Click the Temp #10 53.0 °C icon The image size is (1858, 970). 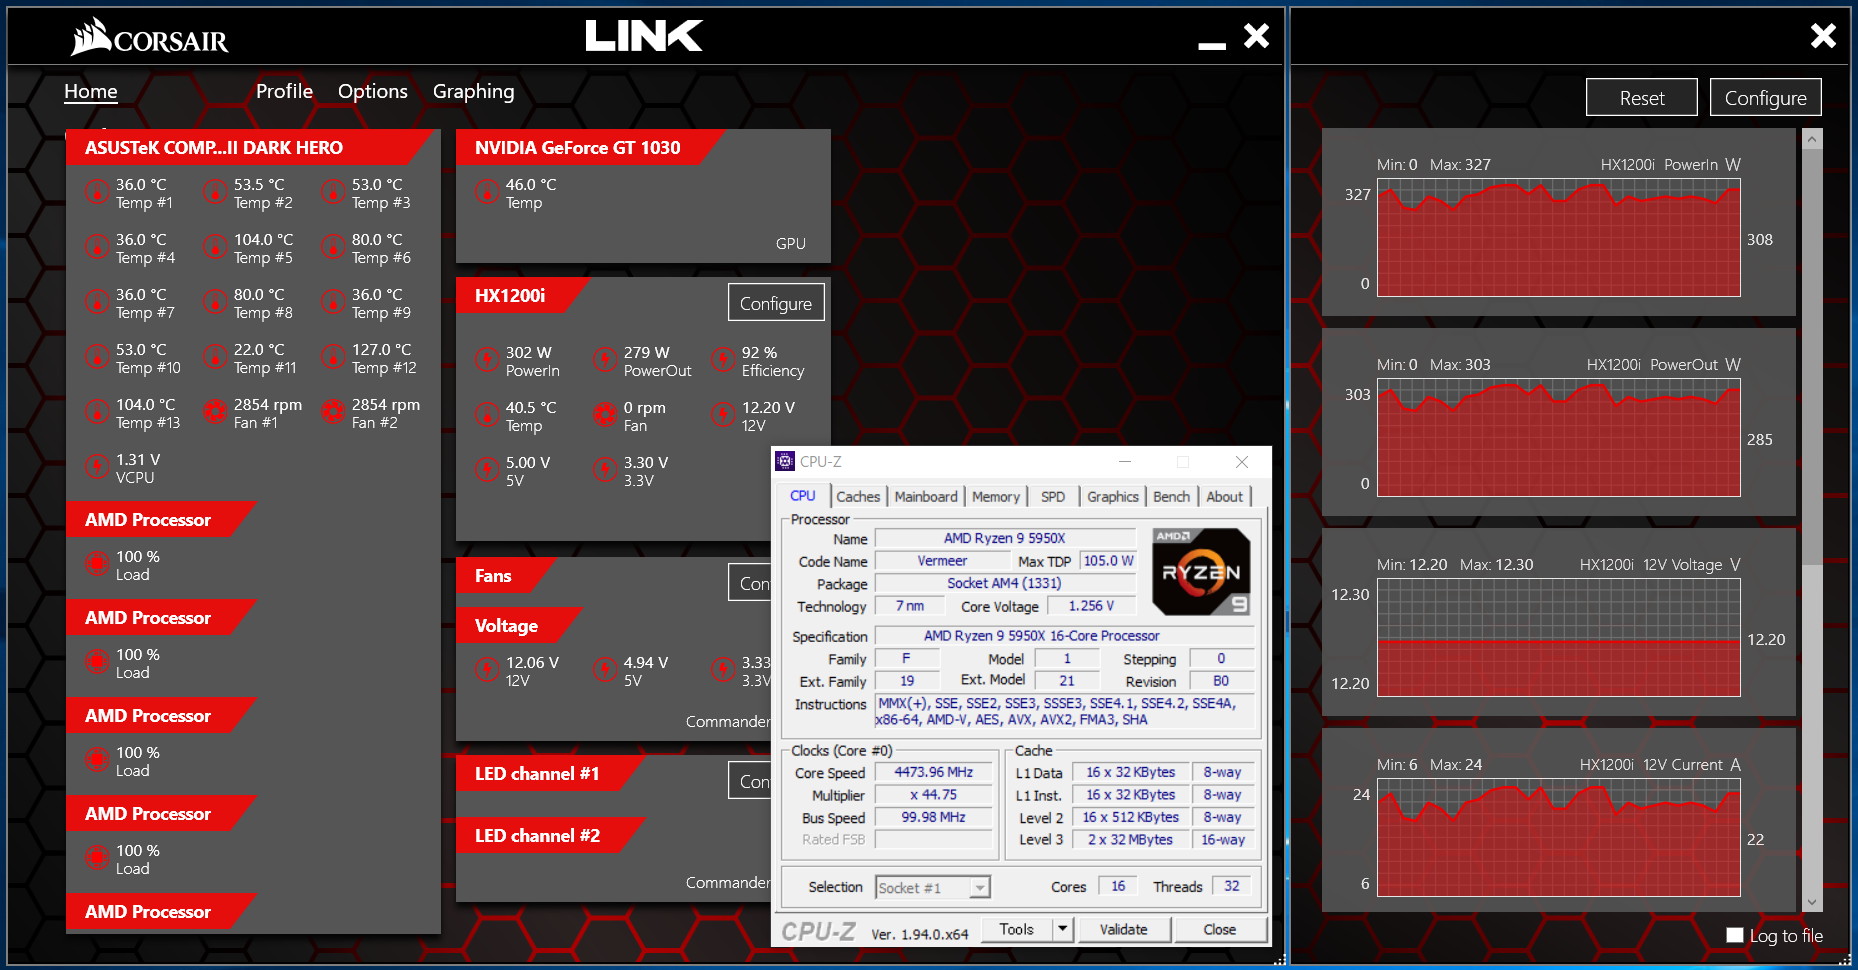click(x=97, y=357)
